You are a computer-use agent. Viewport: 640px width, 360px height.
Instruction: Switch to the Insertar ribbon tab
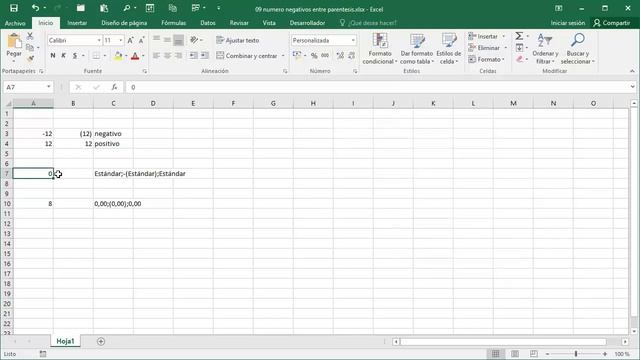tap(77, 23)
